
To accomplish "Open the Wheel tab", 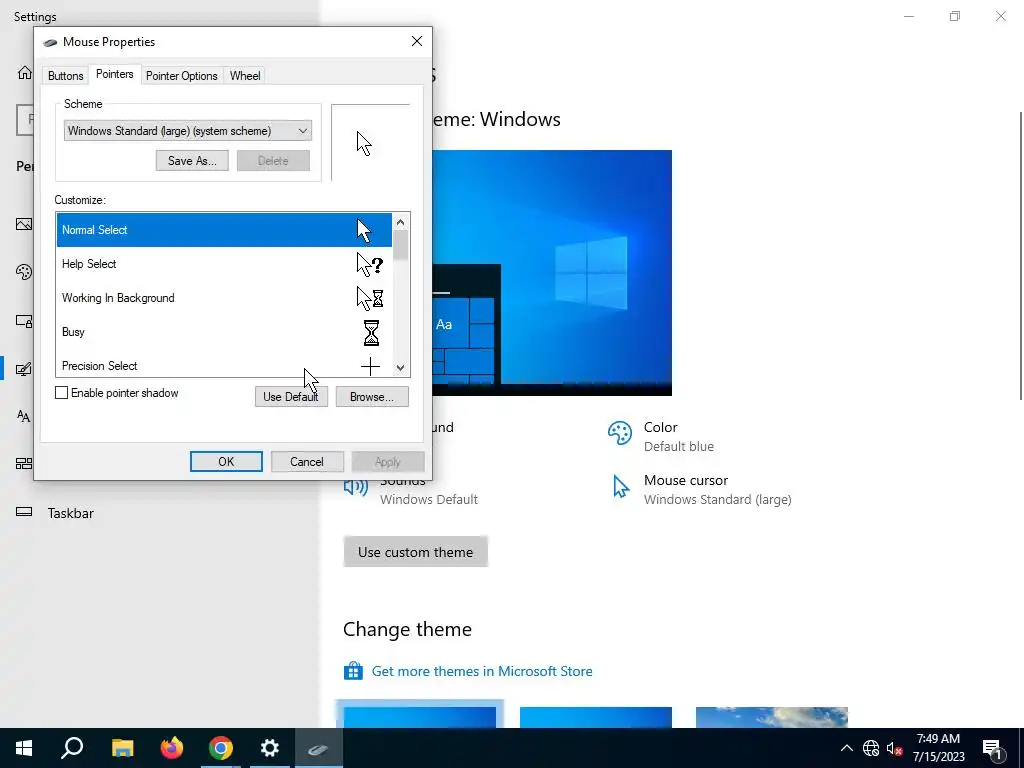I will pos(245,76).
